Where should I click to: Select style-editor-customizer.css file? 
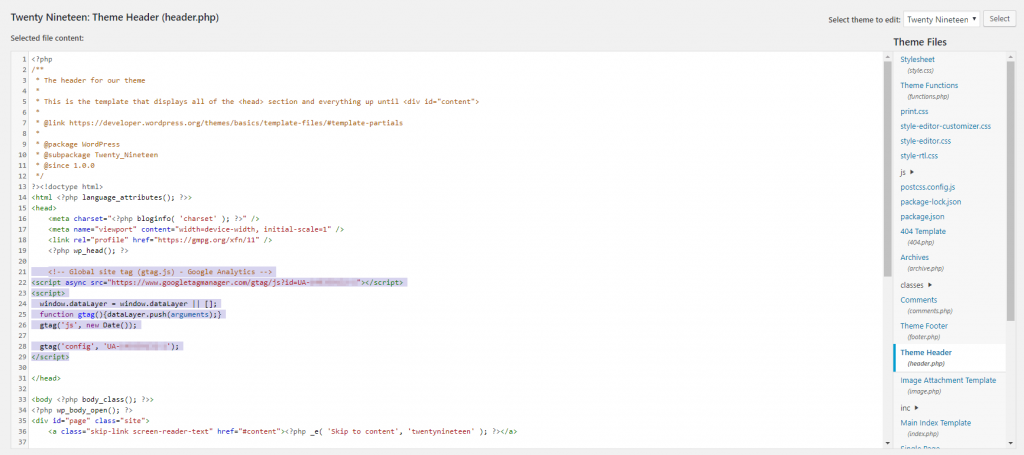click(945, 126)
